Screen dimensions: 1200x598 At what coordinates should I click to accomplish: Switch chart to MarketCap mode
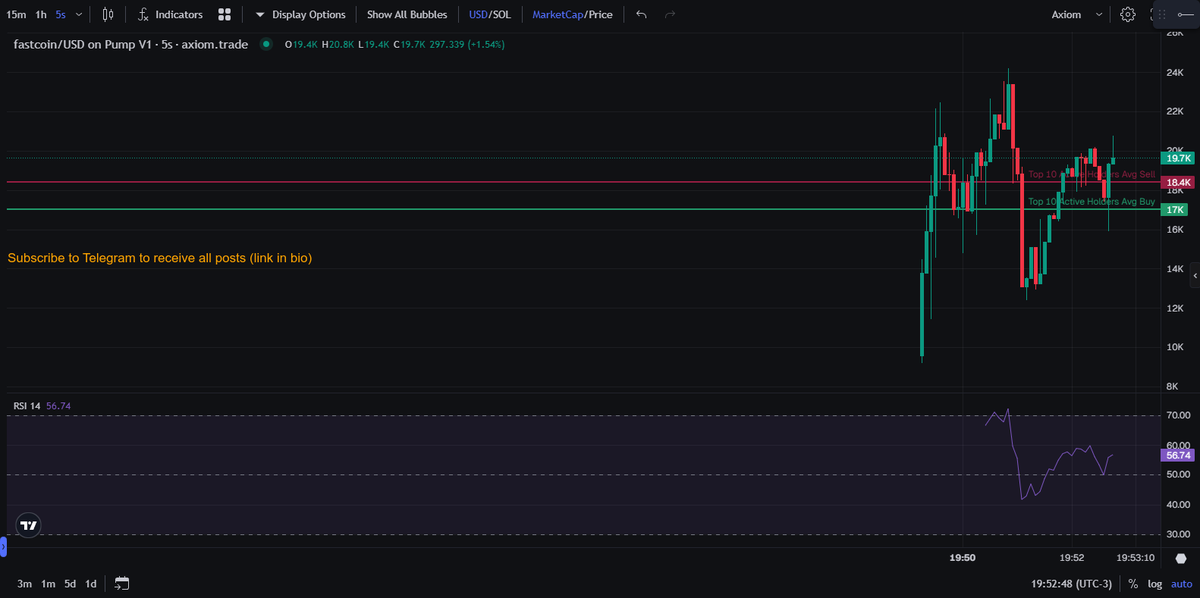[x=558, y=14]
